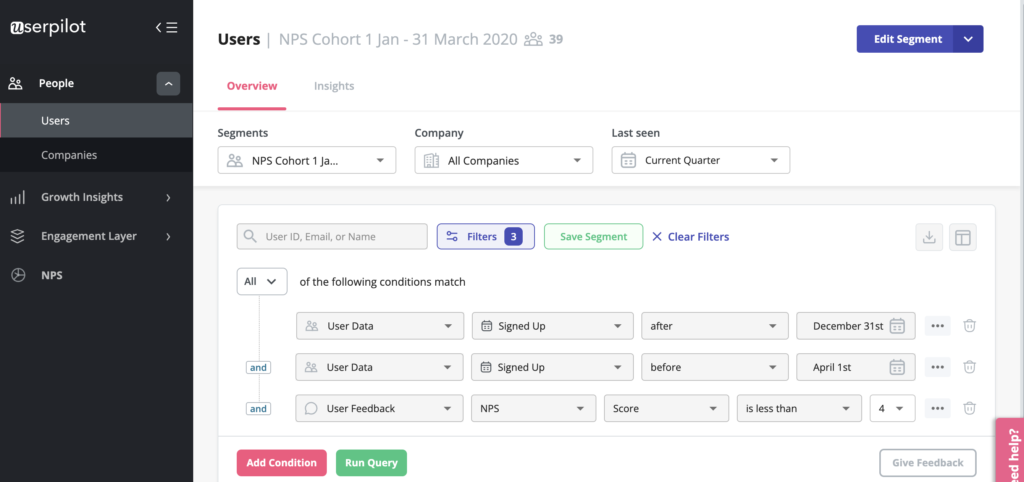Open the All conditions match dropdown

pyautogui.click(x=262, y=282)
